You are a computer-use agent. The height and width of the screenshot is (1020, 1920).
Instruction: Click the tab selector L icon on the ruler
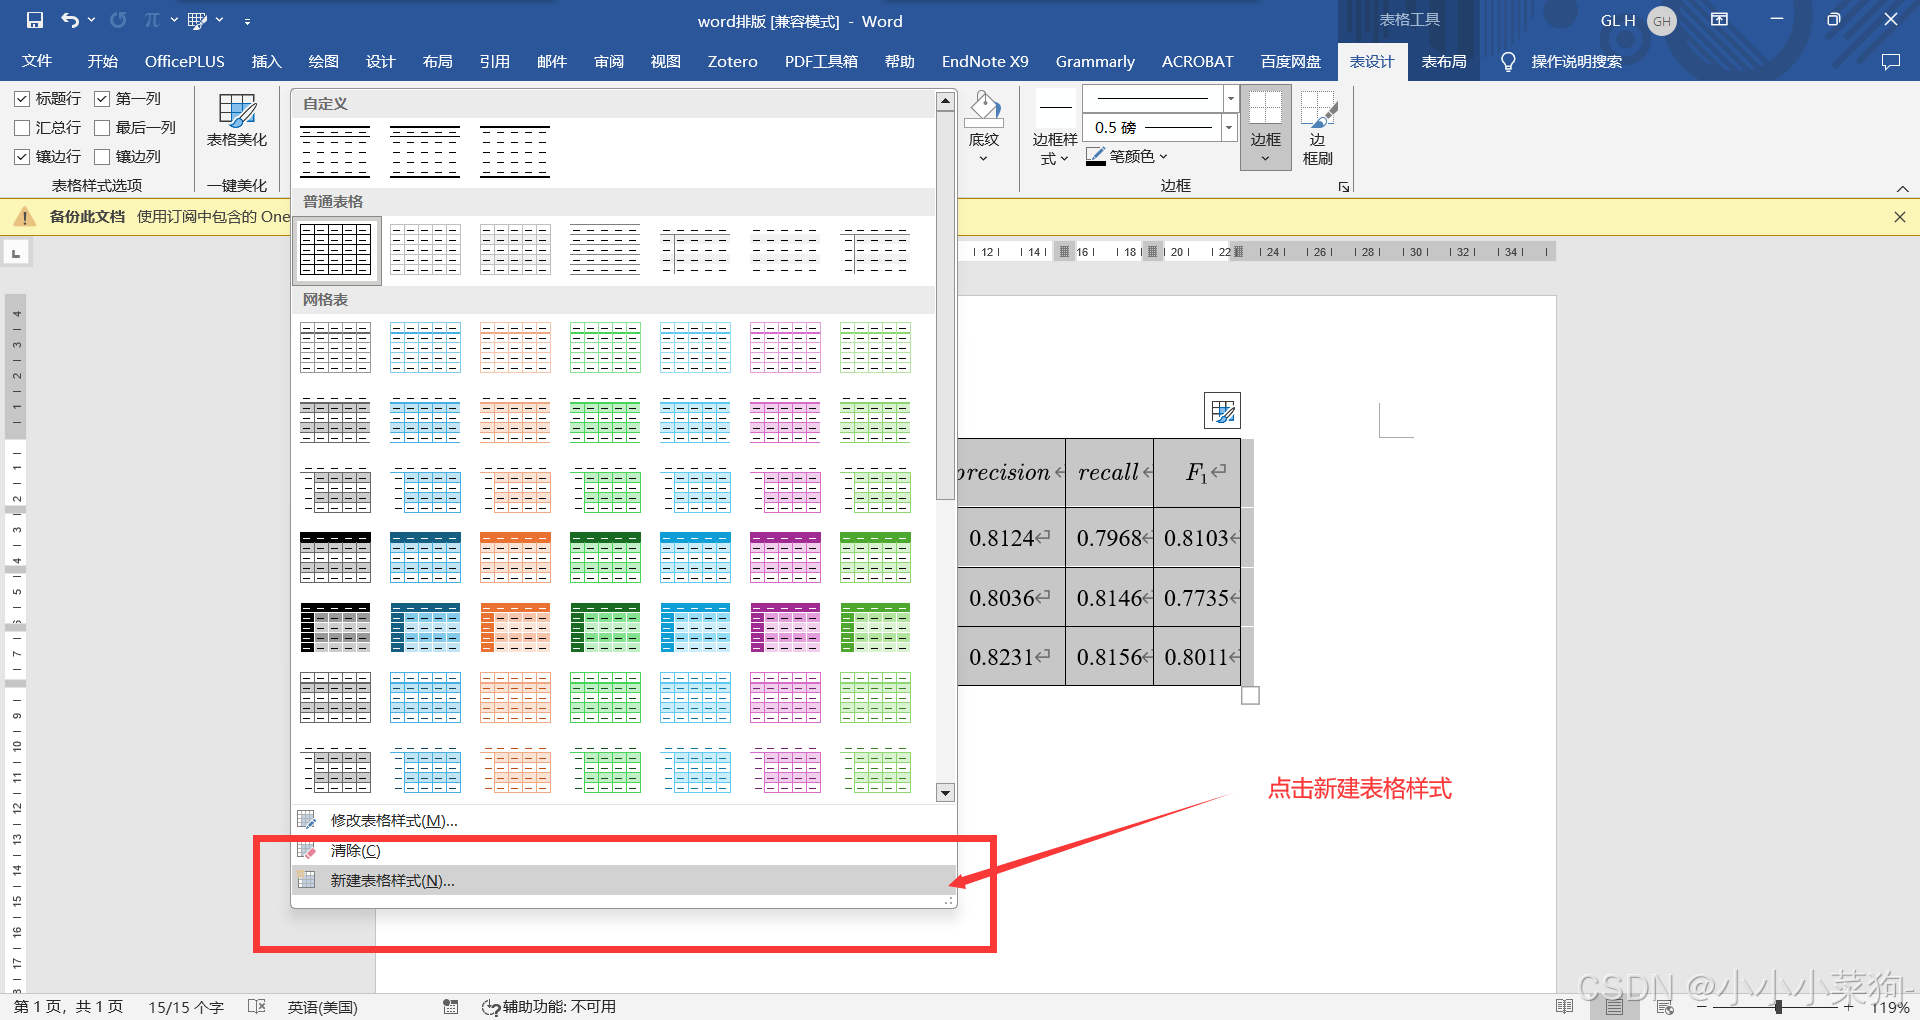16,253
